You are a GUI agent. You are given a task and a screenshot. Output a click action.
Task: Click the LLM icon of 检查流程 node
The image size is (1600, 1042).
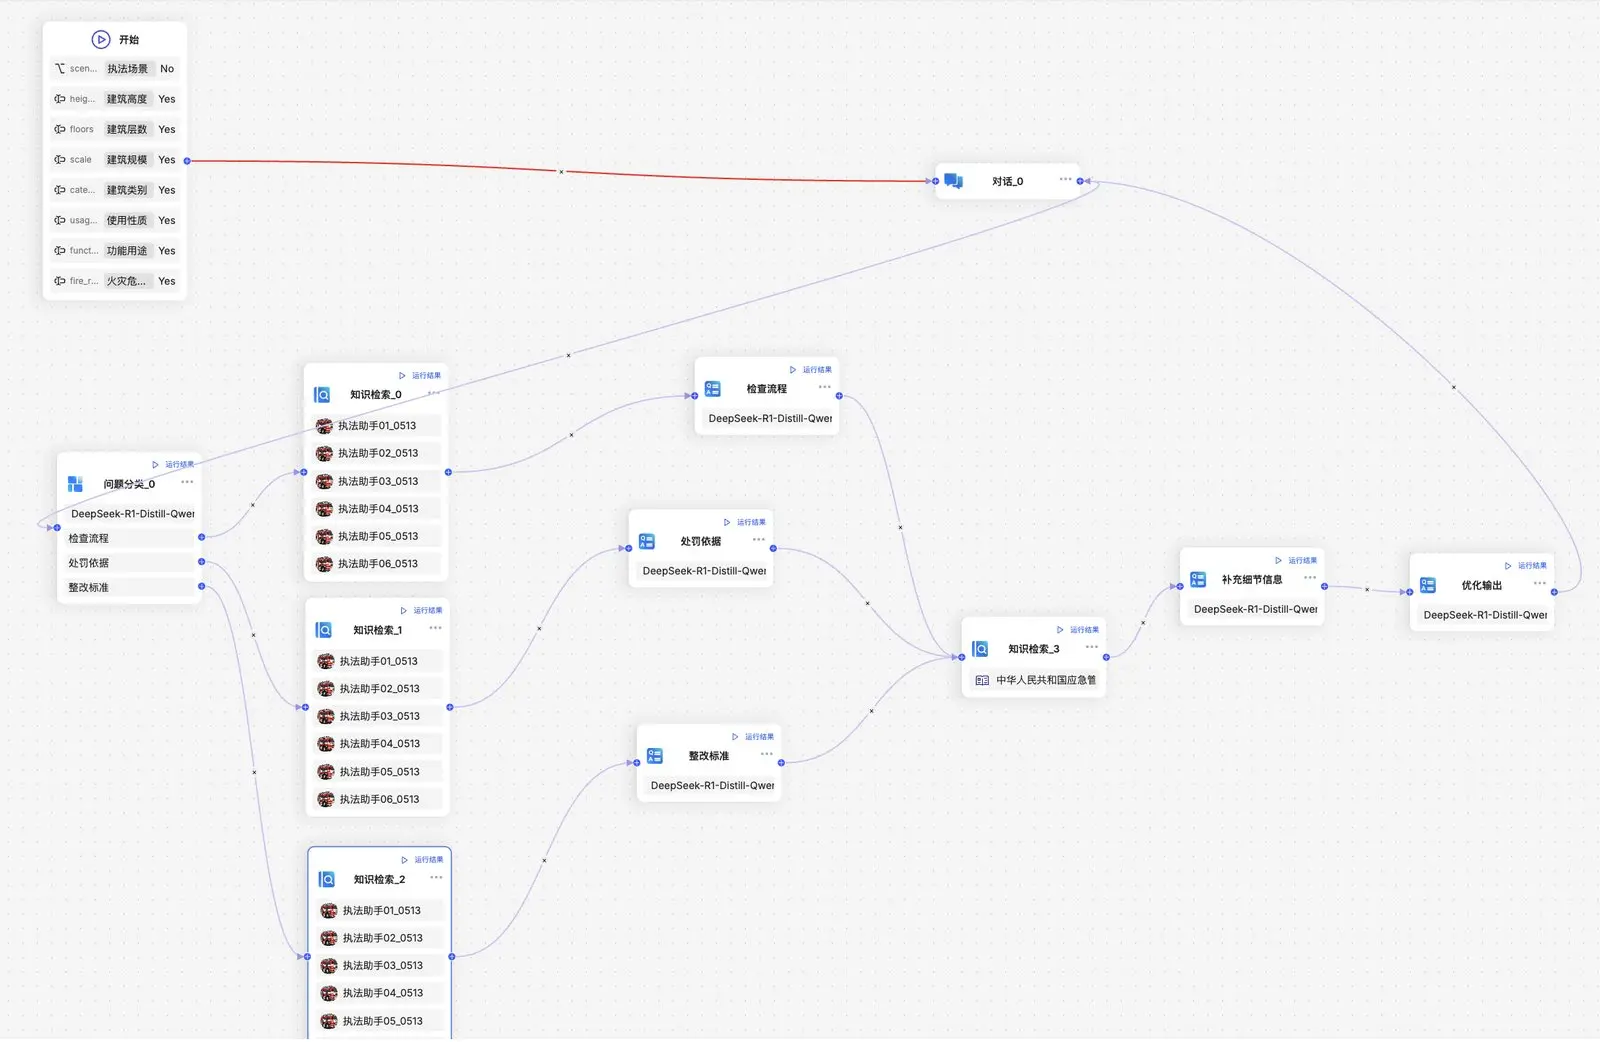[x=712, y=389]
